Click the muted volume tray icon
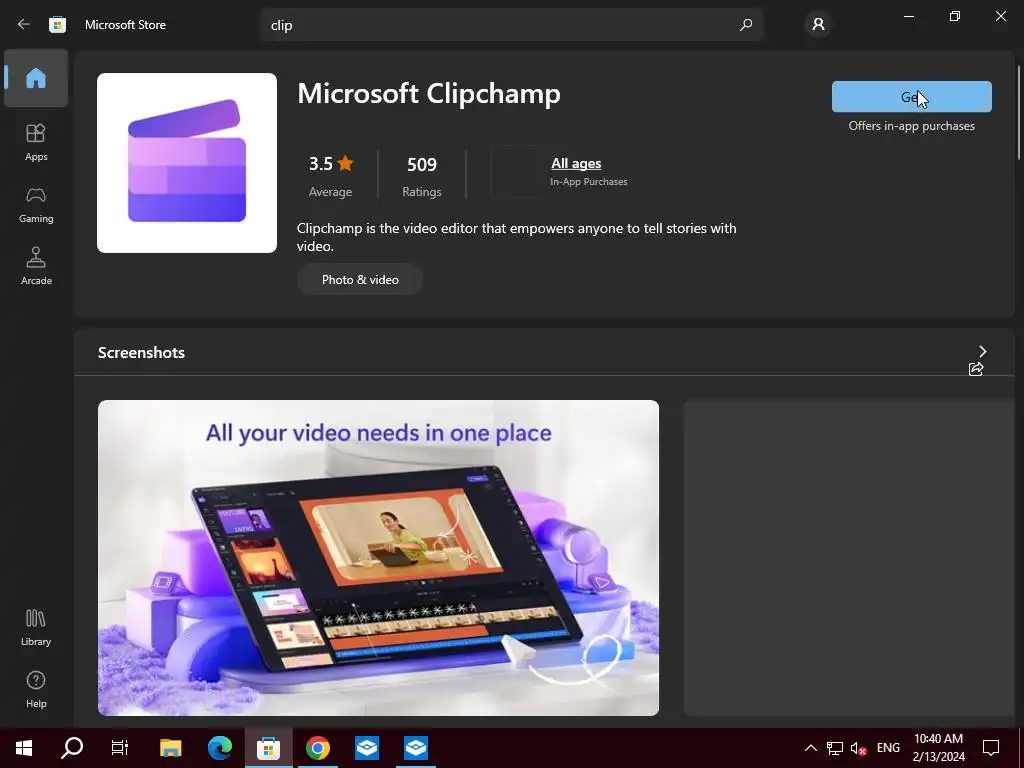This screenshot has width=1024, height=768. click(x=858, y=748)
